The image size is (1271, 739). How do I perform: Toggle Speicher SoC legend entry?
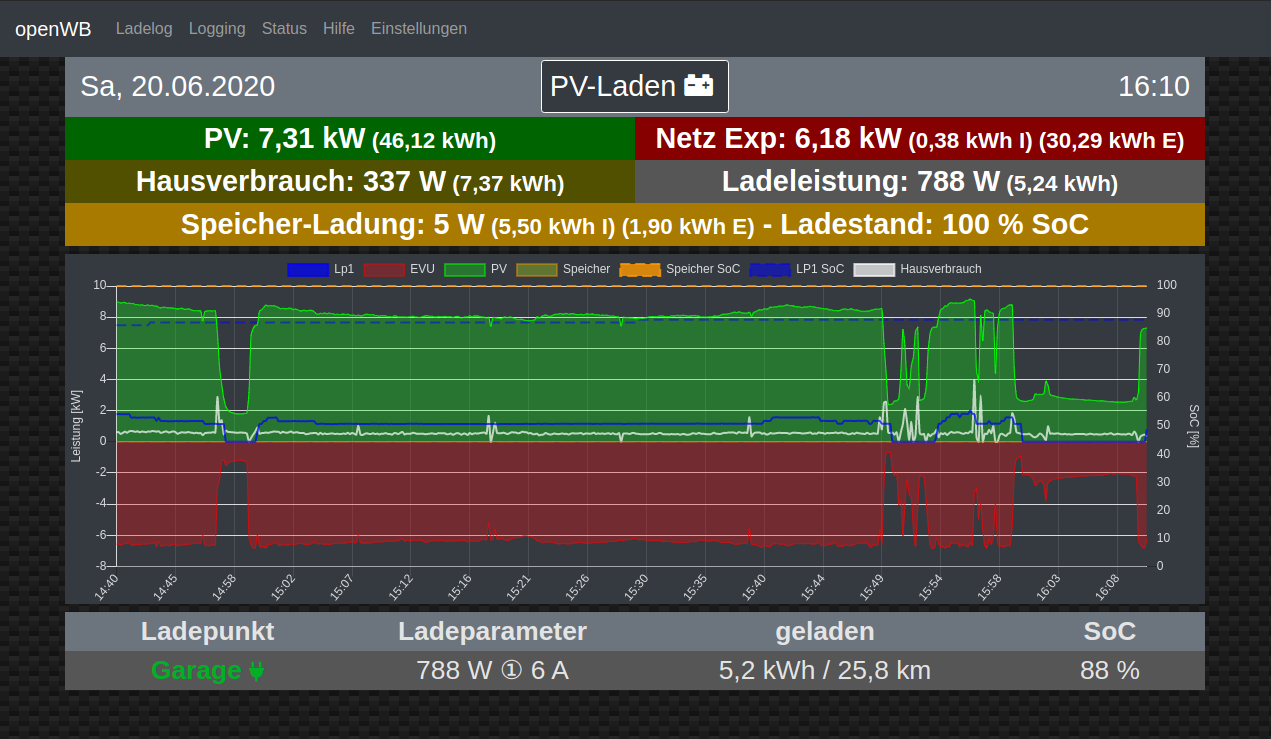click(x=680, y=269)
